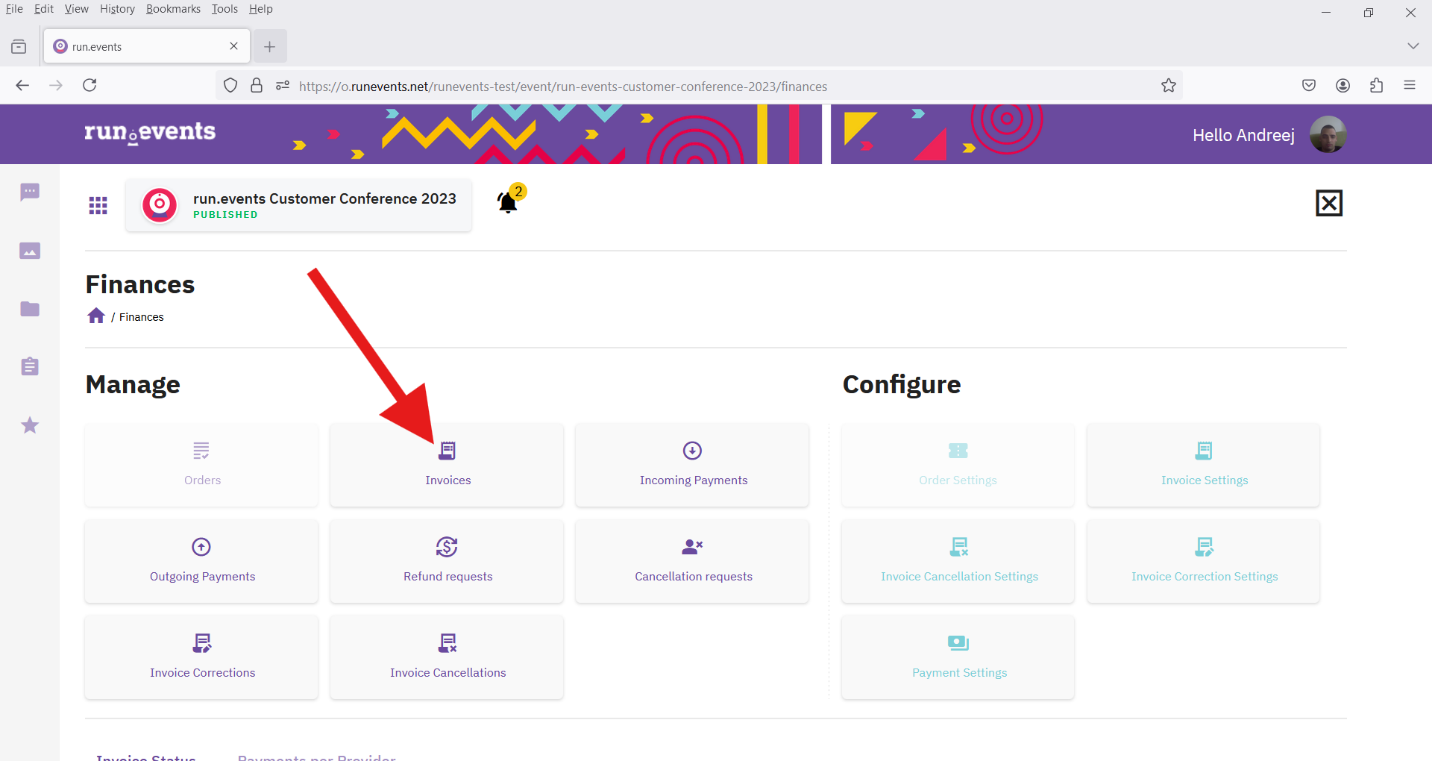Select the run.events browser tab
The width and height of the screenshot is (1432, 761).
click(x=147, y=46)
